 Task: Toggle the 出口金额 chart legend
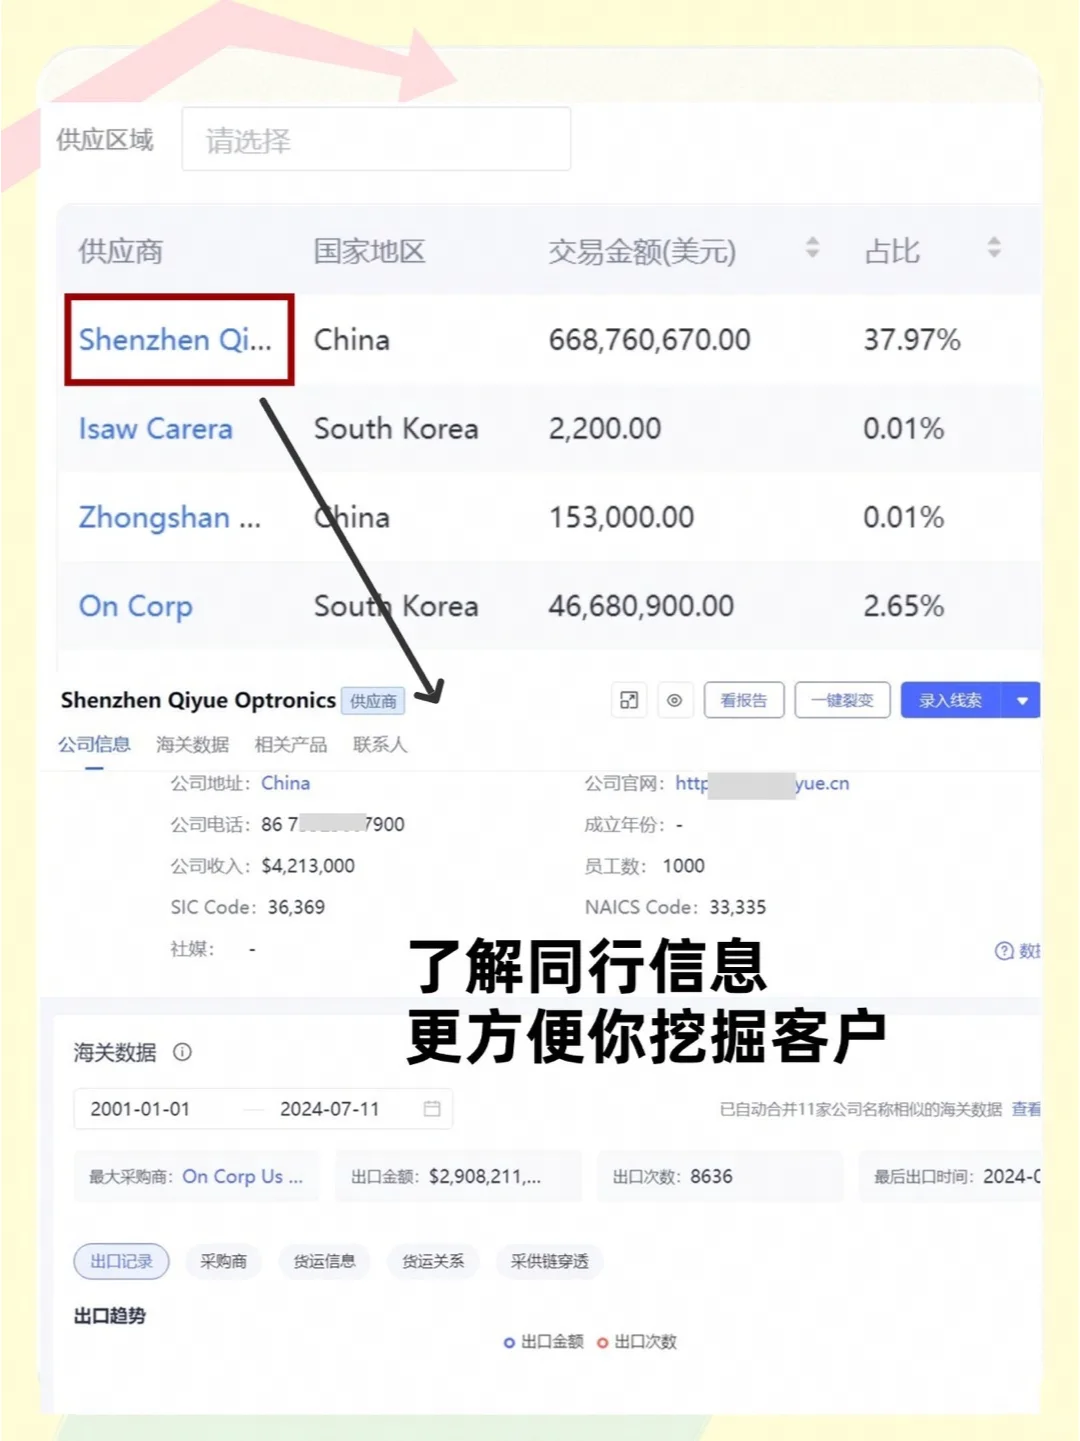pos(546,1342)
